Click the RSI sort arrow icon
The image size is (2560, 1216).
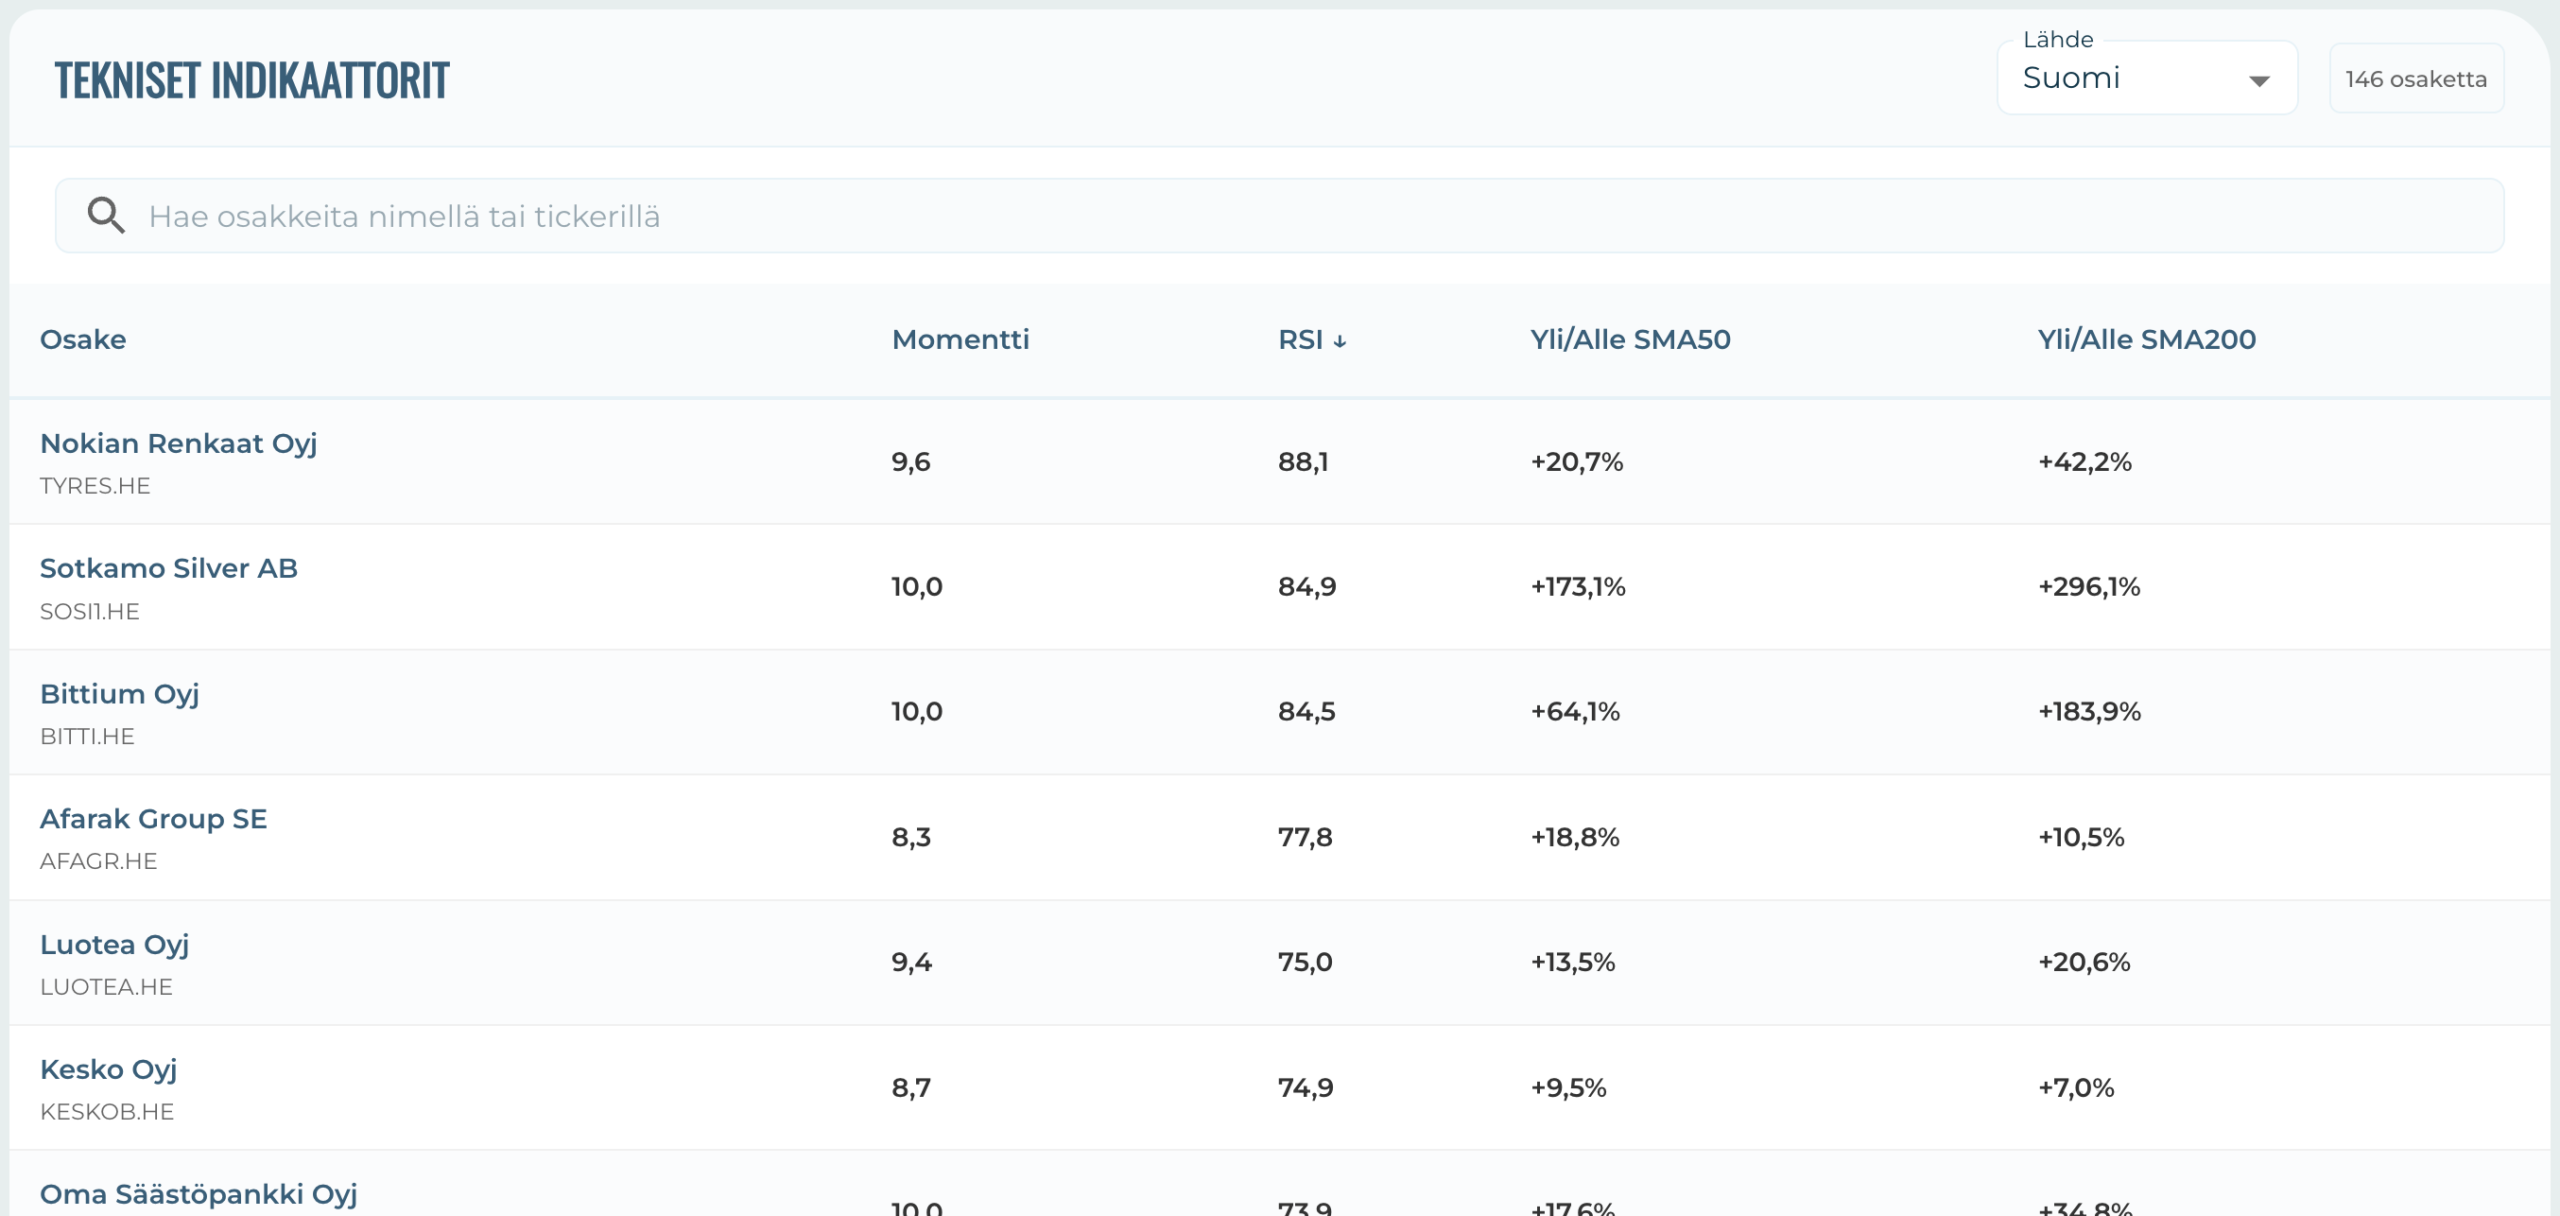(1340, 342)
